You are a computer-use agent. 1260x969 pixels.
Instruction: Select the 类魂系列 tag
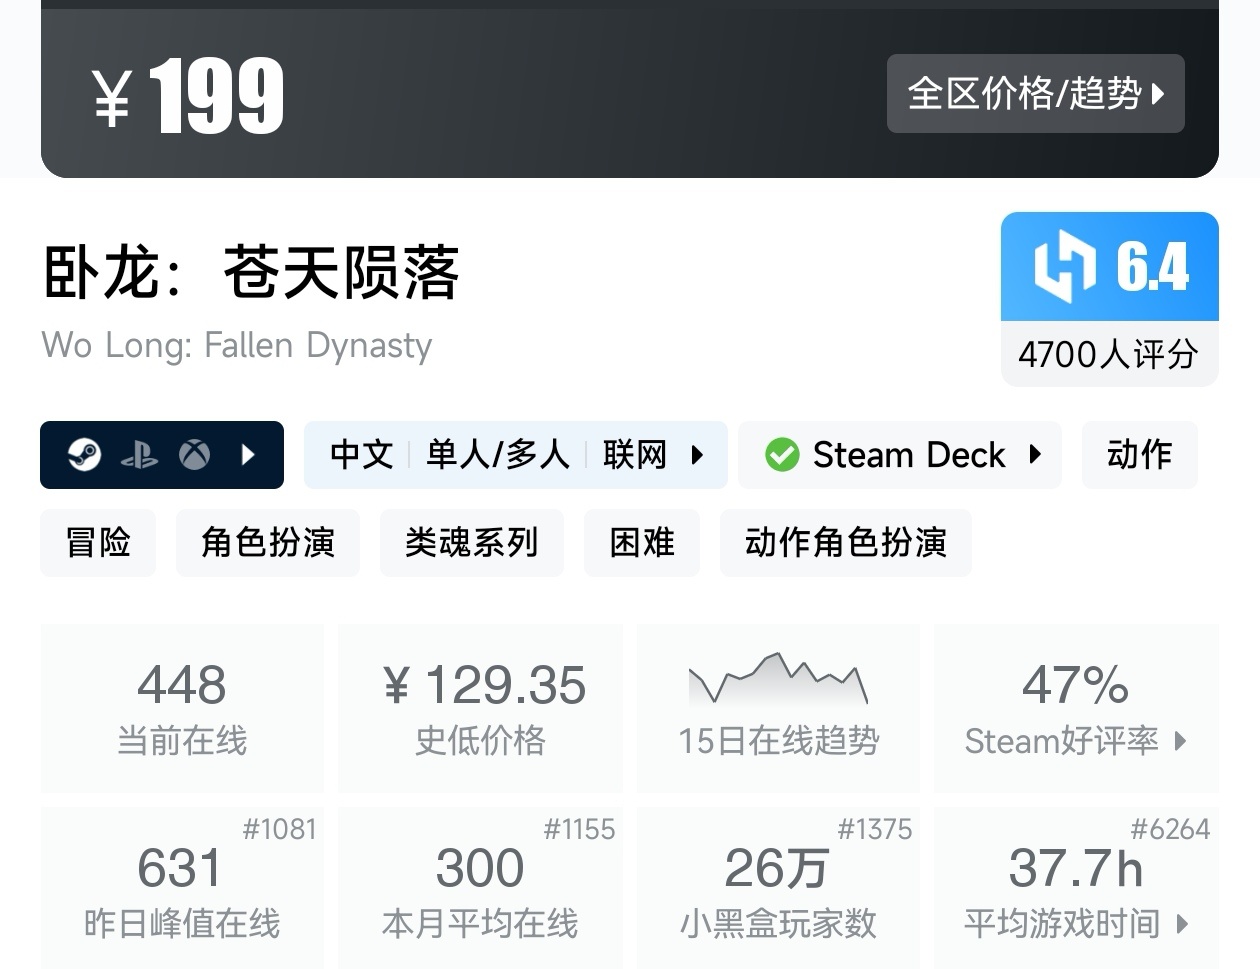tap(472, 543)
